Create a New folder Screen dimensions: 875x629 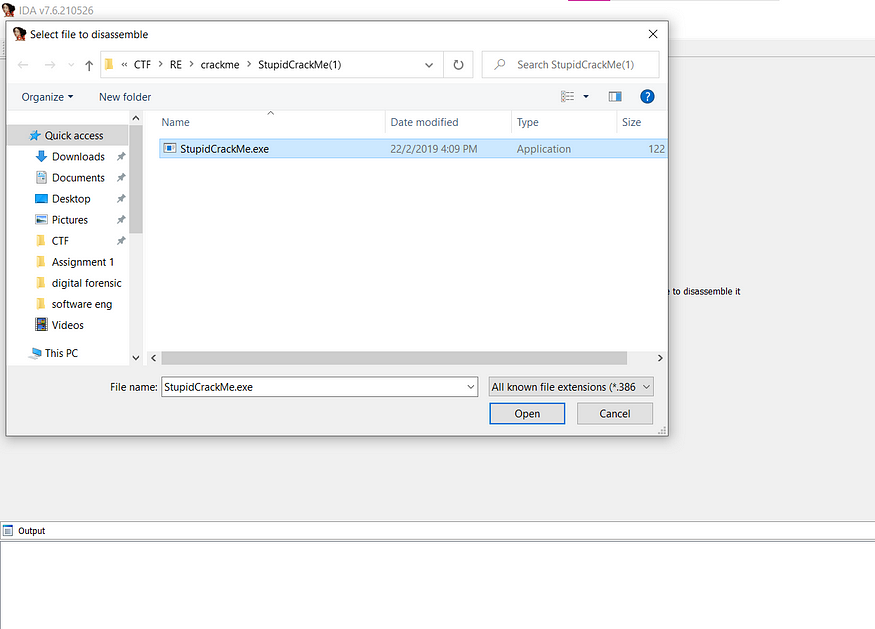coord(125,97)
